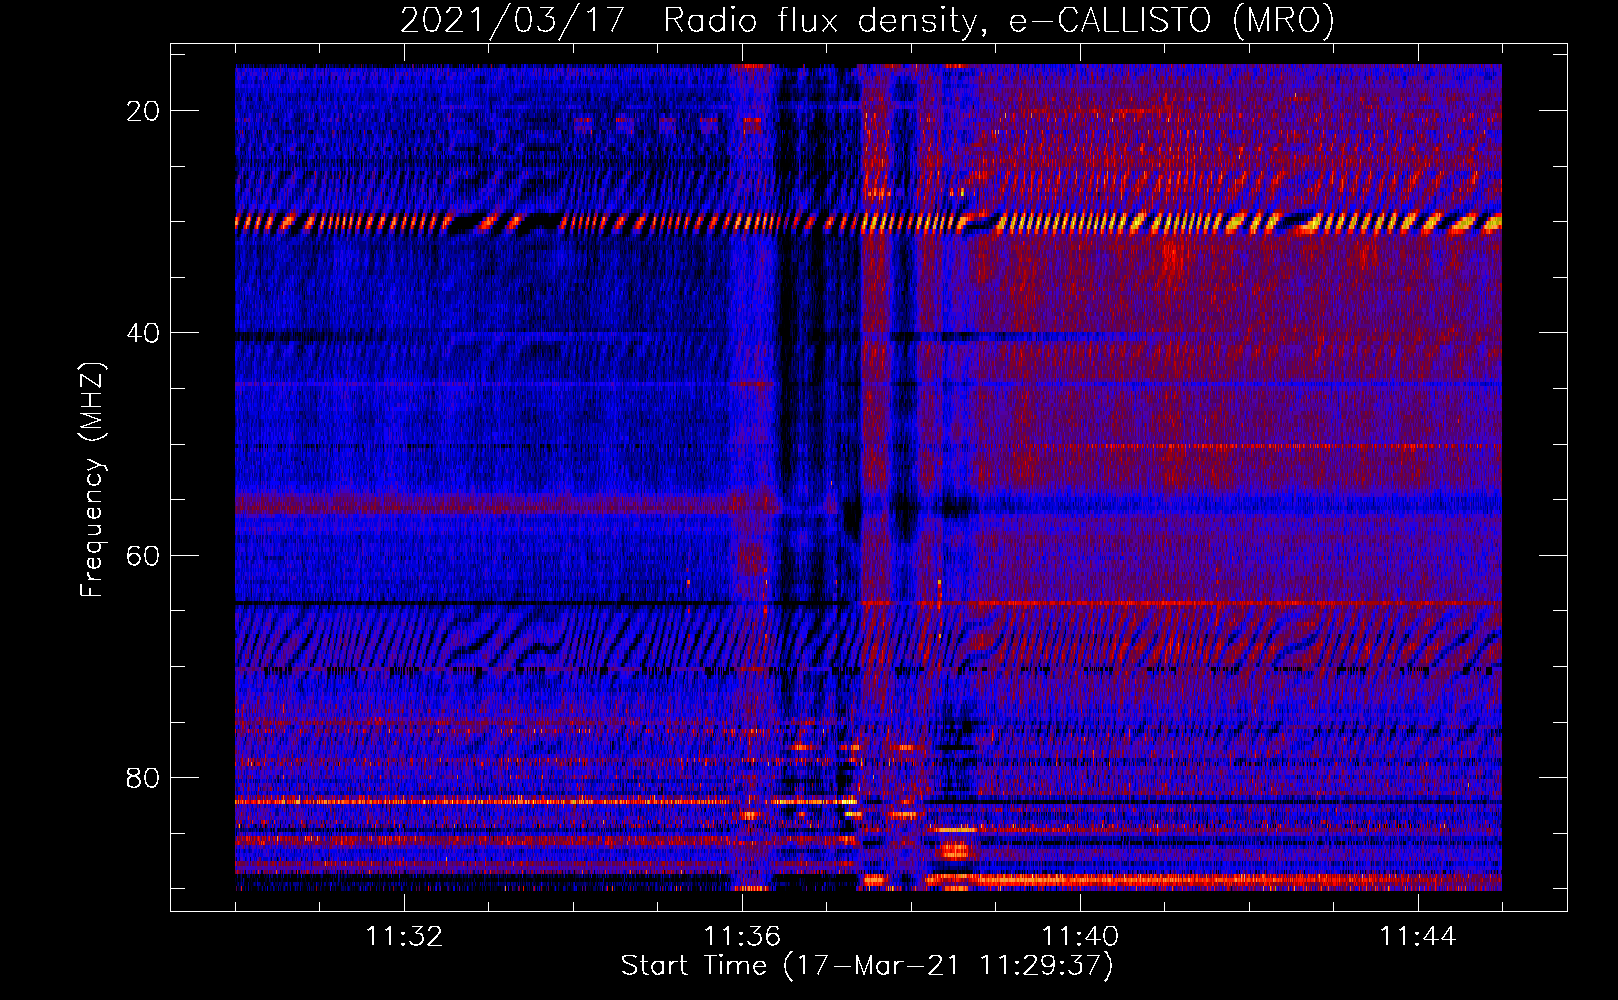
Task: Click the "20" frequency tick label
Action: click(143, 110)
